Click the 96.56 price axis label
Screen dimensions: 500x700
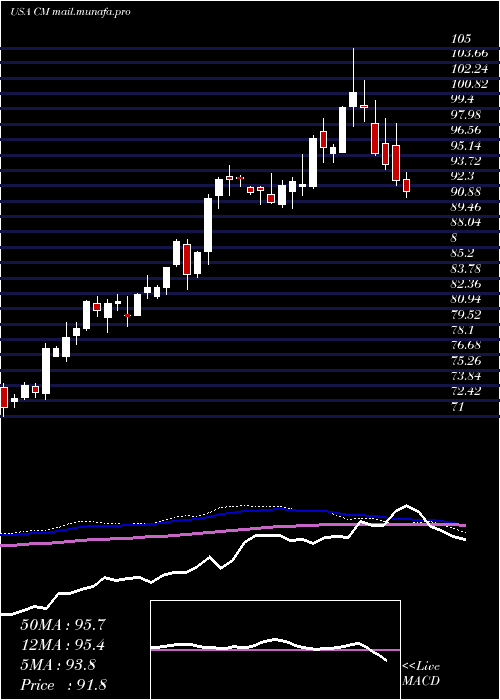tap(466, 130)
